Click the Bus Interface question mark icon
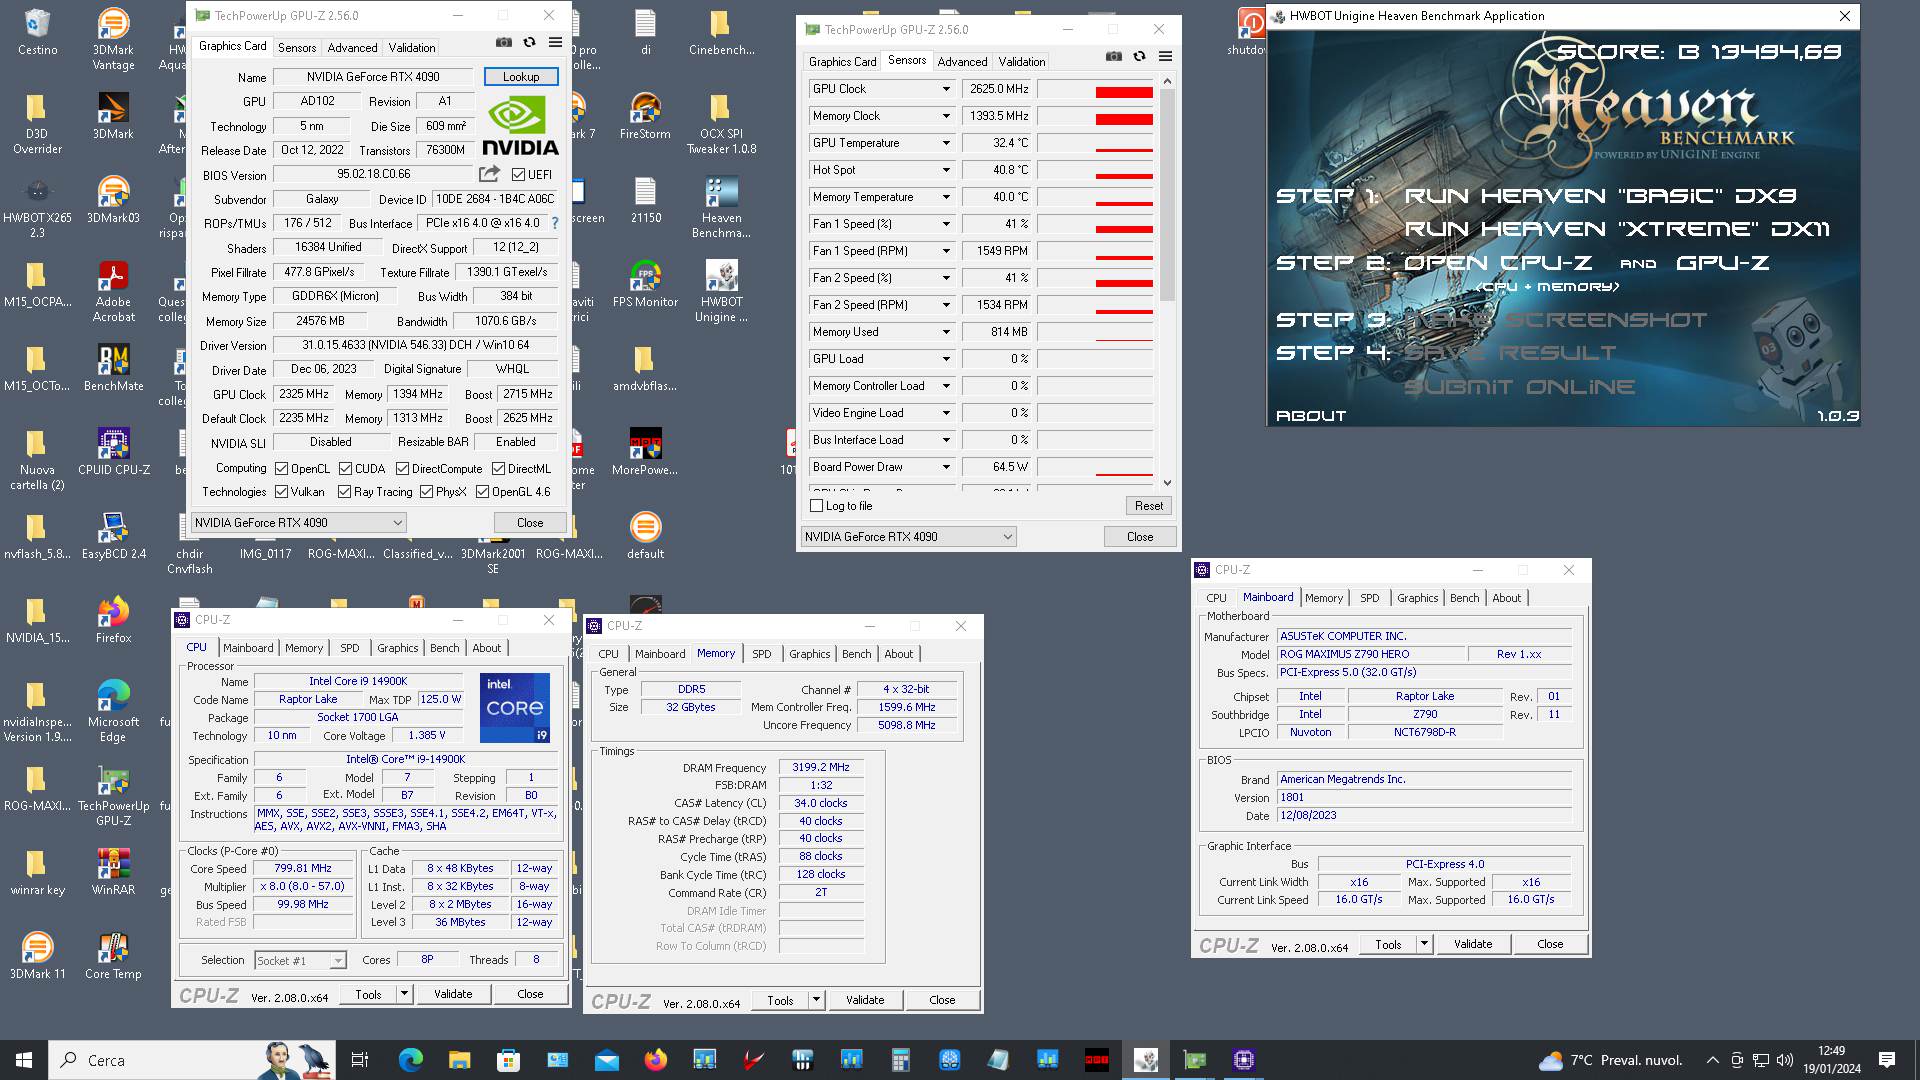Screen dimensions: 1920x1080 555,224
